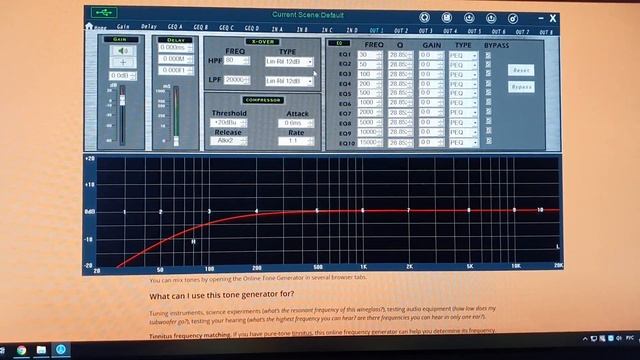Open the GEQ A tab

pos(175,27)
